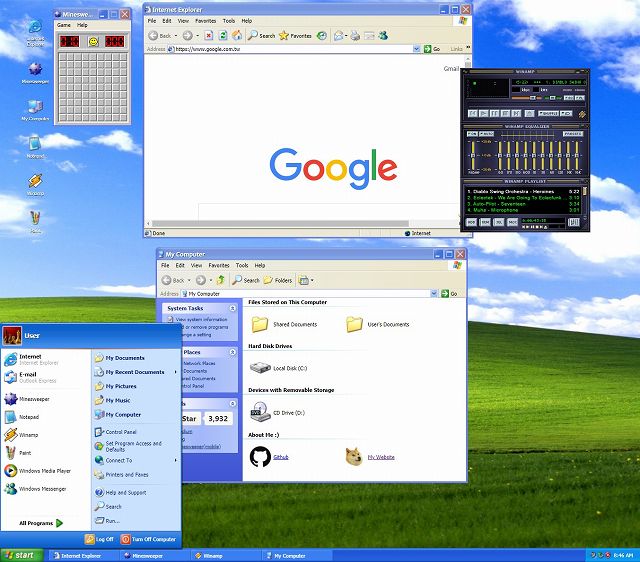Open Game menu in Minesweeper
This screenshot has height=562, width=640.
64,25
